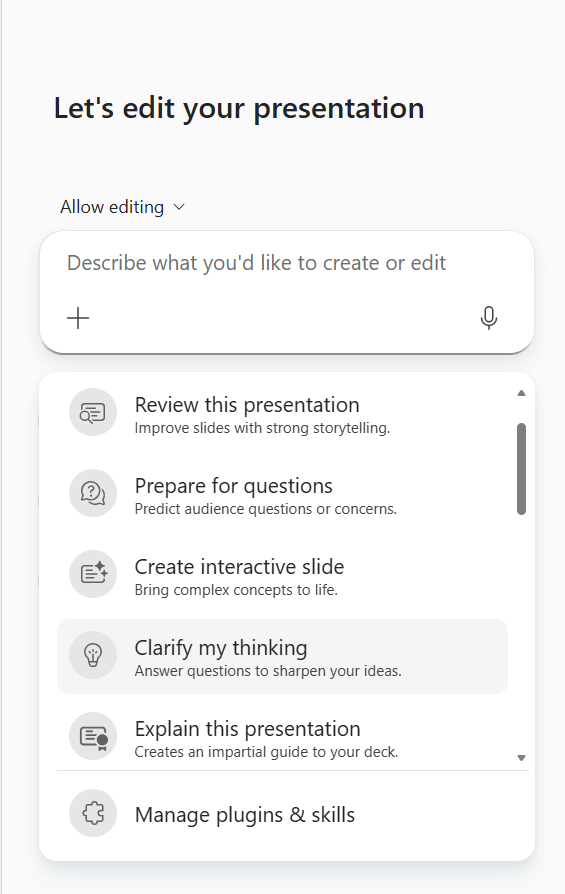The height and width of the screenshot is (894, 565).
Task: Focus the Describe what you'd like input field
Action: point(287,263)
